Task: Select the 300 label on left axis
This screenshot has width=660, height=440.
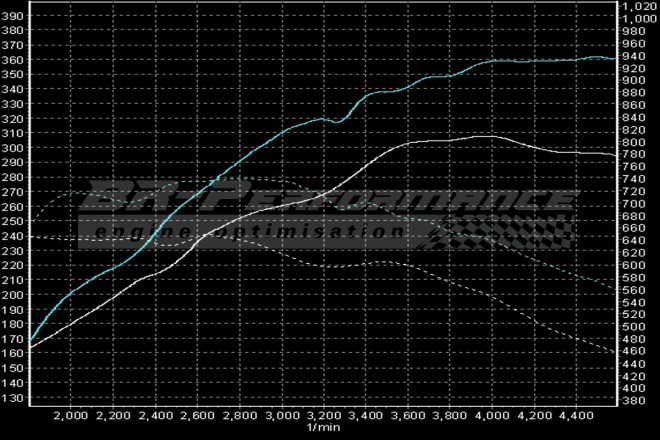Action: 12,148
